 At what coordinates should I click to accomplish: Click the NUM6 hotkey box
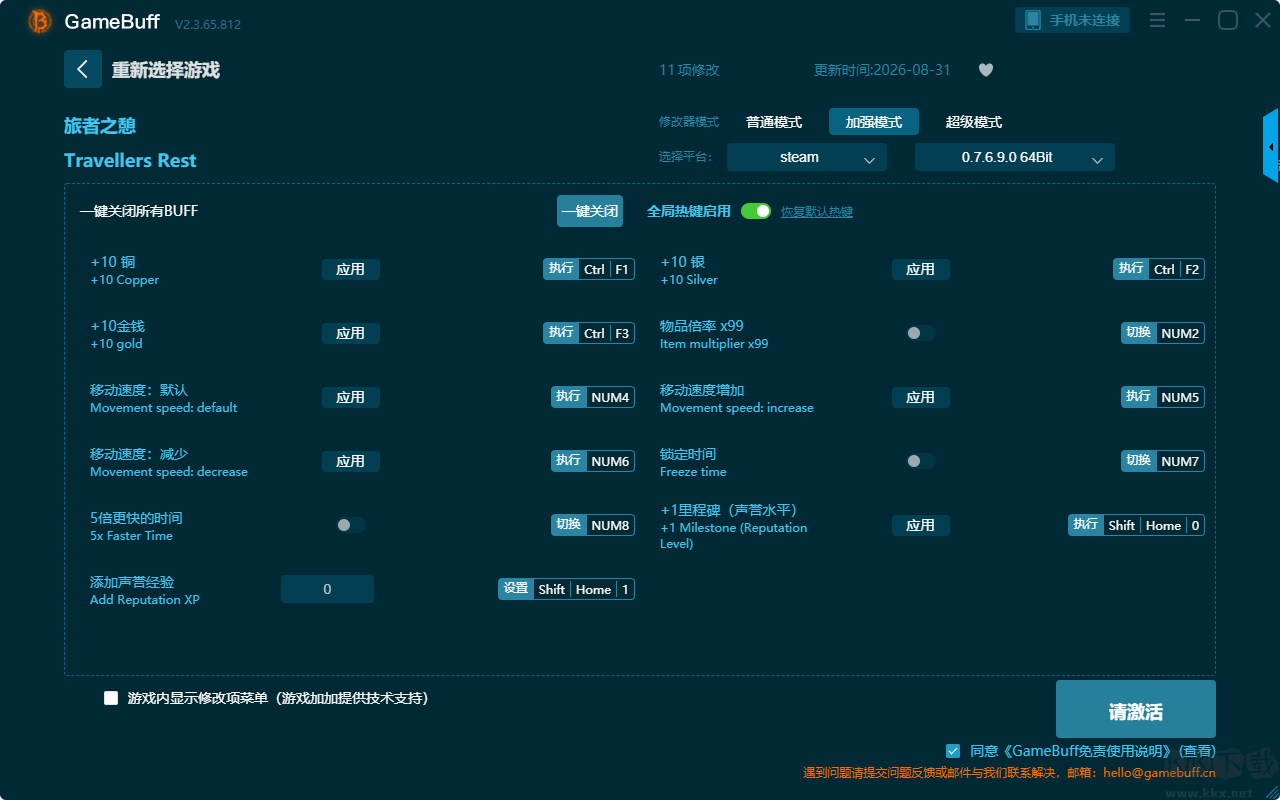(593, 461)
